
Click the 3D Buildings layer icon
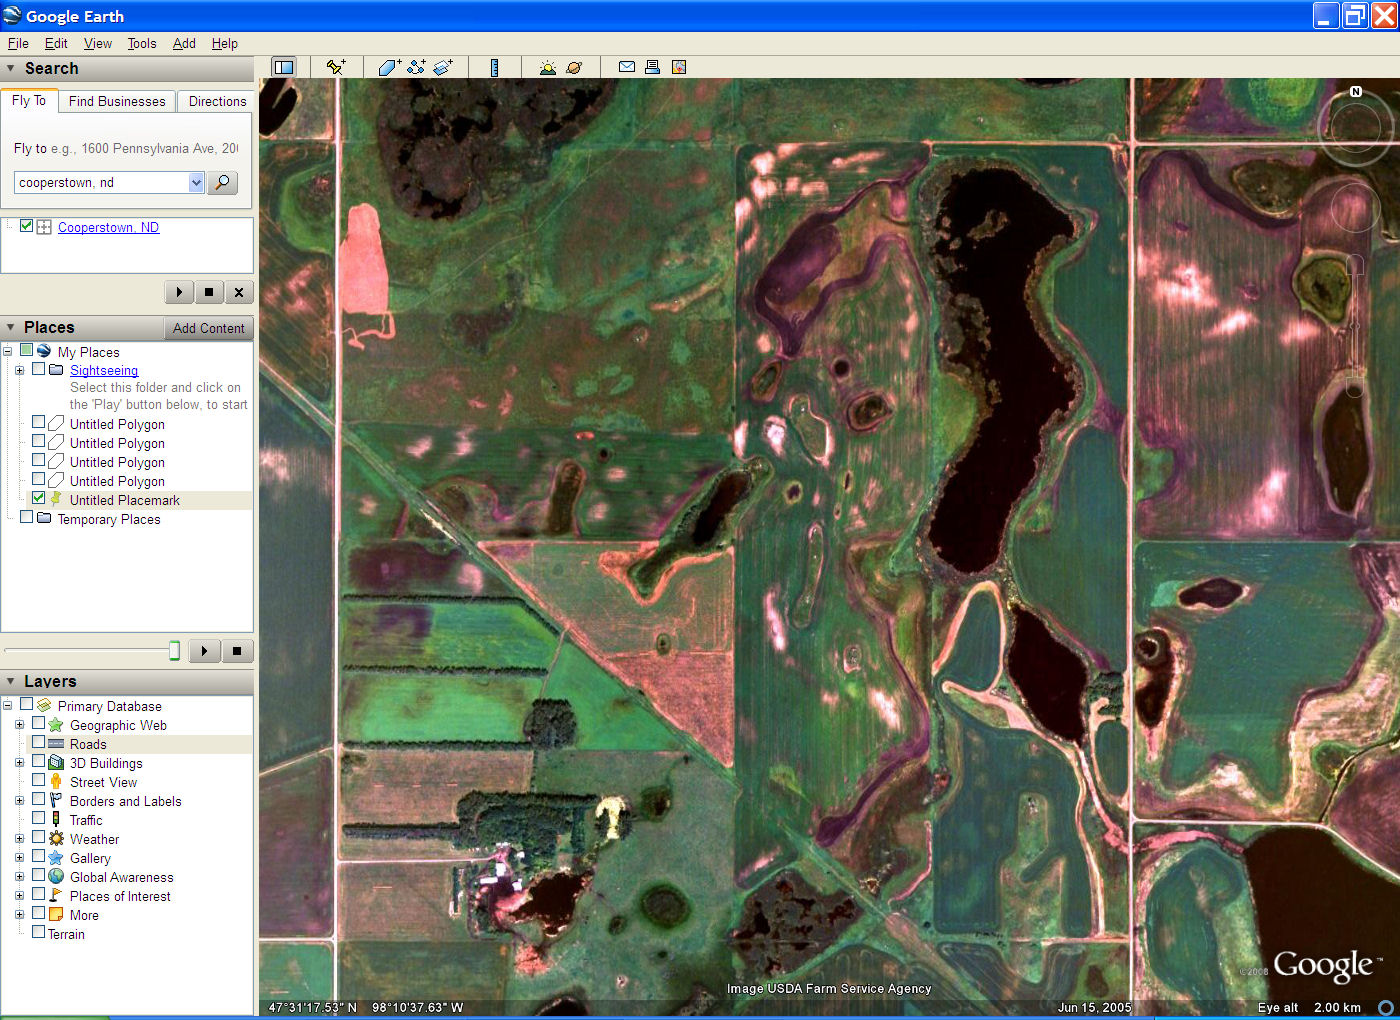pos(56,763)
